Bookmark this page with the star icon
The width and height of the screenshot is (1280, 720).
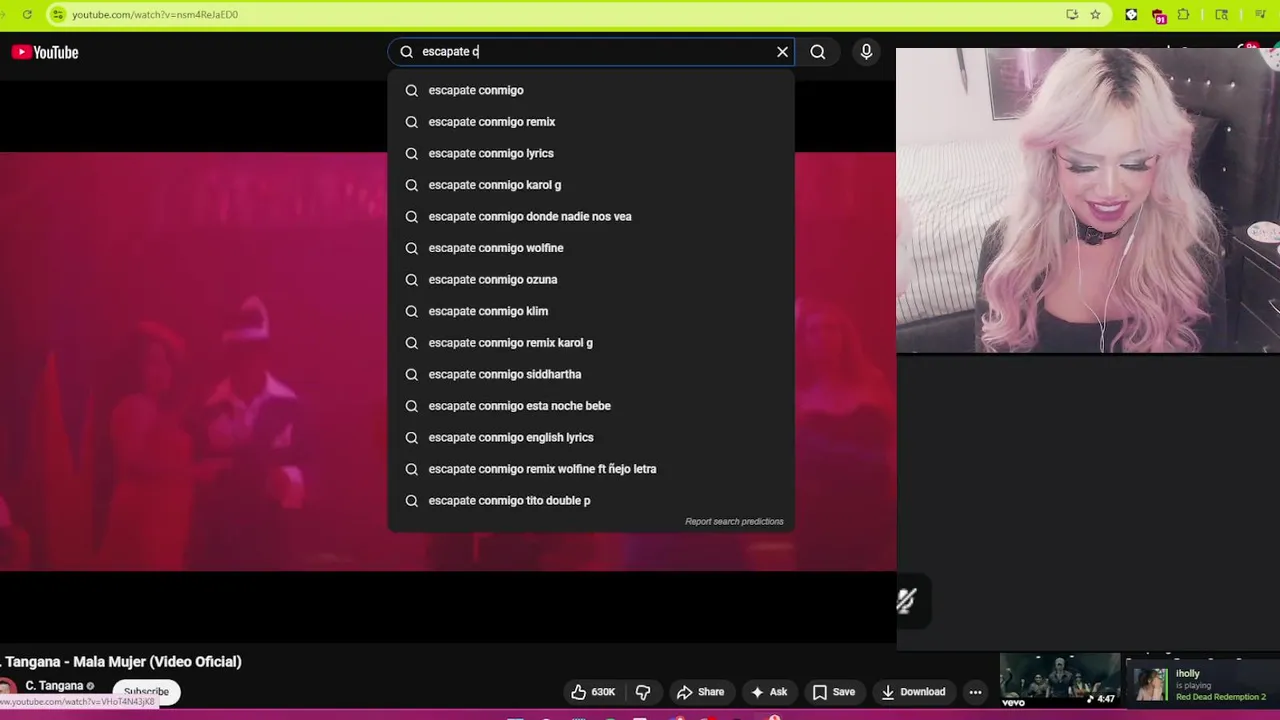coord(1095,14)
